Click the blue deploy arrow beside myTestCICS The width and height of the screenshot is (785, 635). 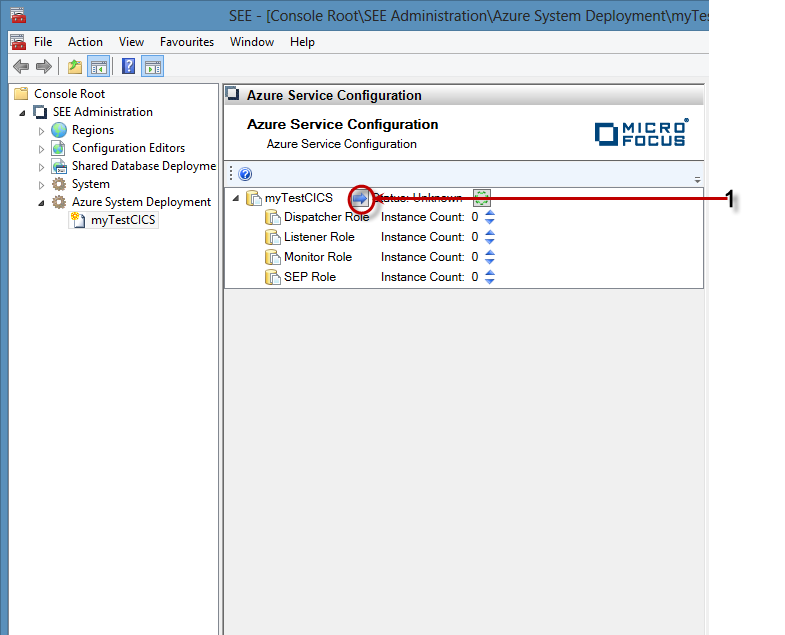(360, 198)
